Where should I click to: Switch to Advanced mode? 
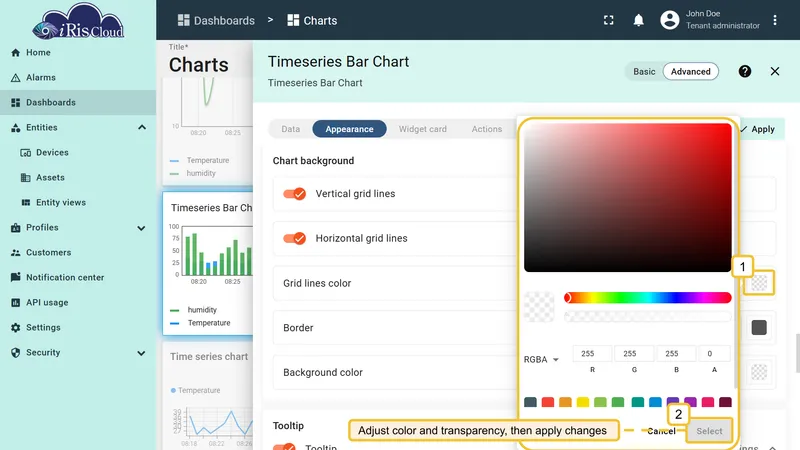pyautogui.click(x=690, y=71)
